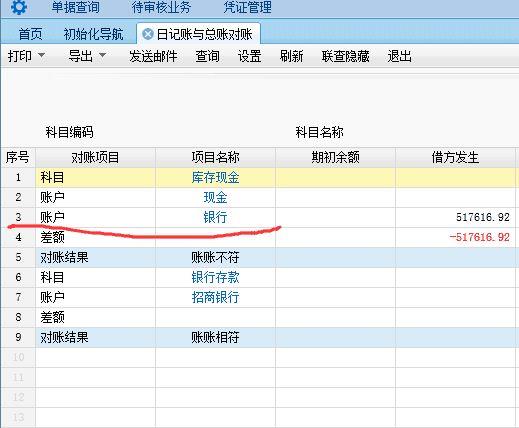Click the 科目名称 label
Screen dimensions: 519x428
pos(319,132)
